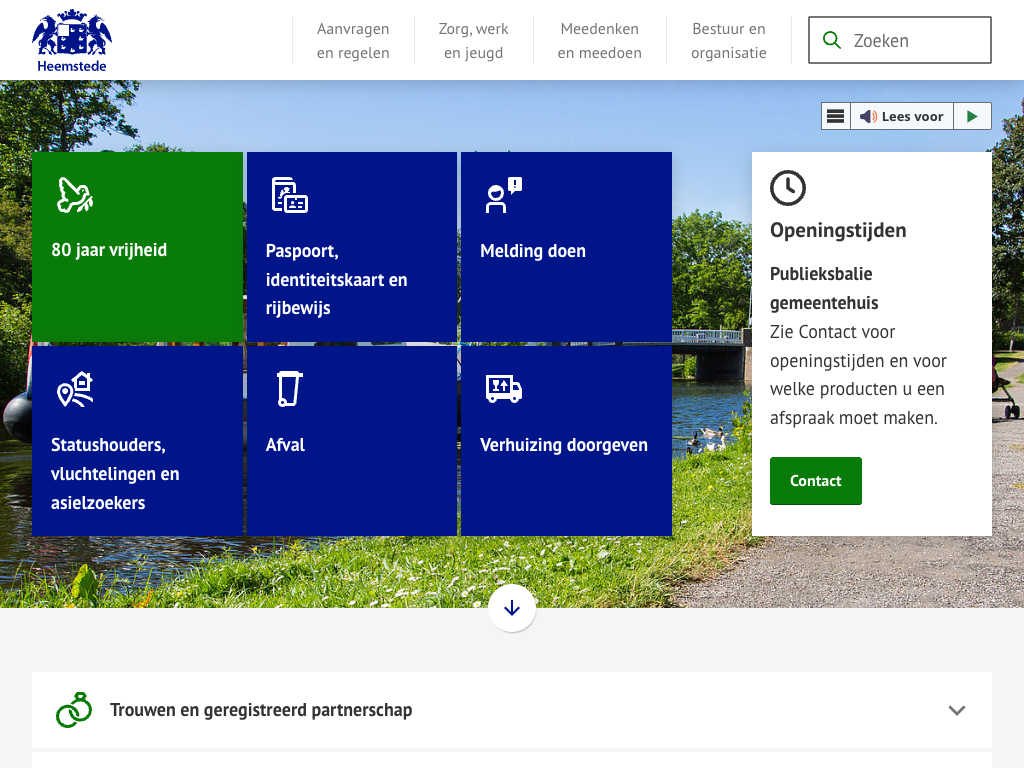Open the Meedenken en meedoen menu
The width and height of the screenshot is (1024, 768).
click(x=599, y=41)
